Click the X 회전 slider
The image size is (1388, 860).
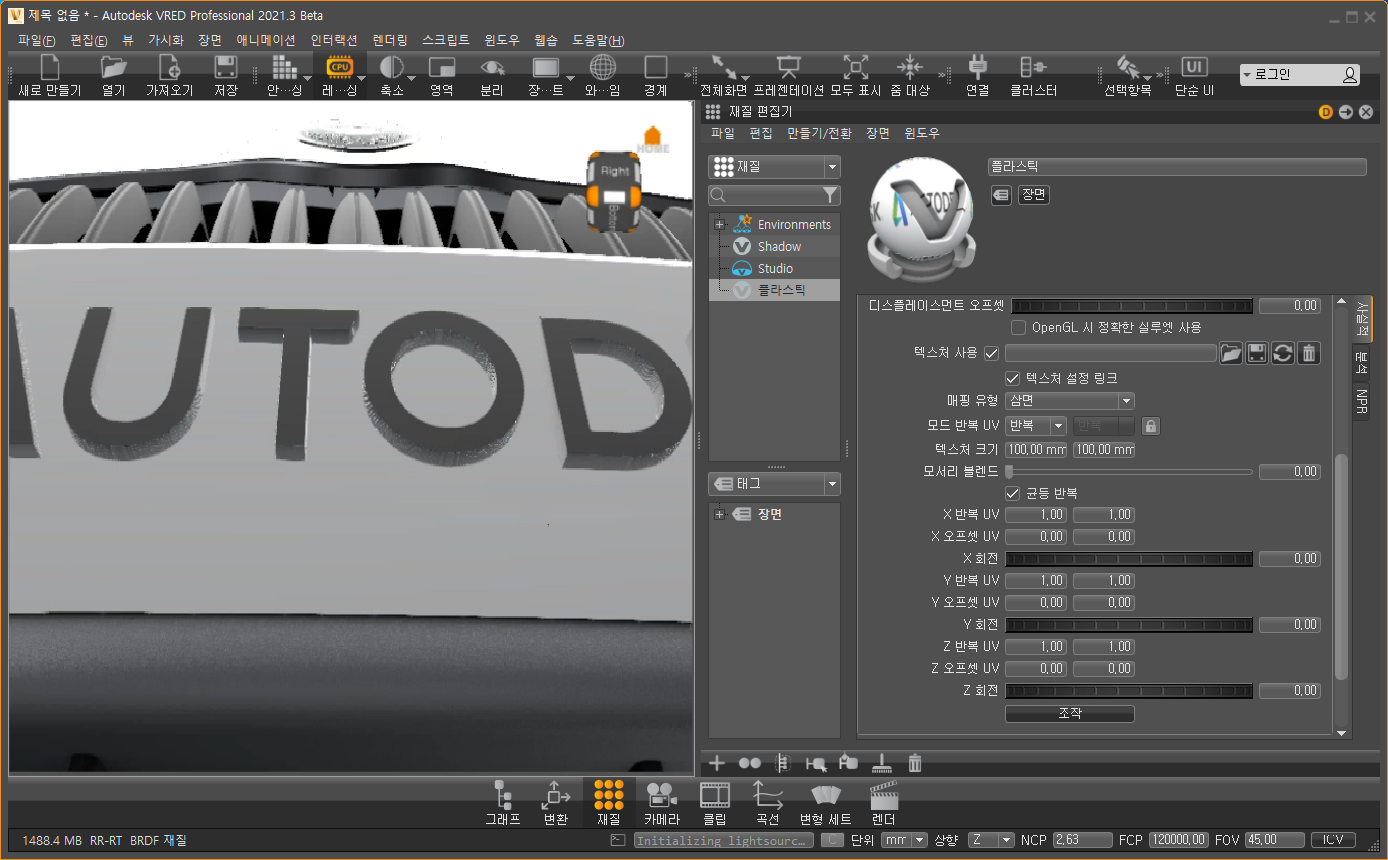1130,559
